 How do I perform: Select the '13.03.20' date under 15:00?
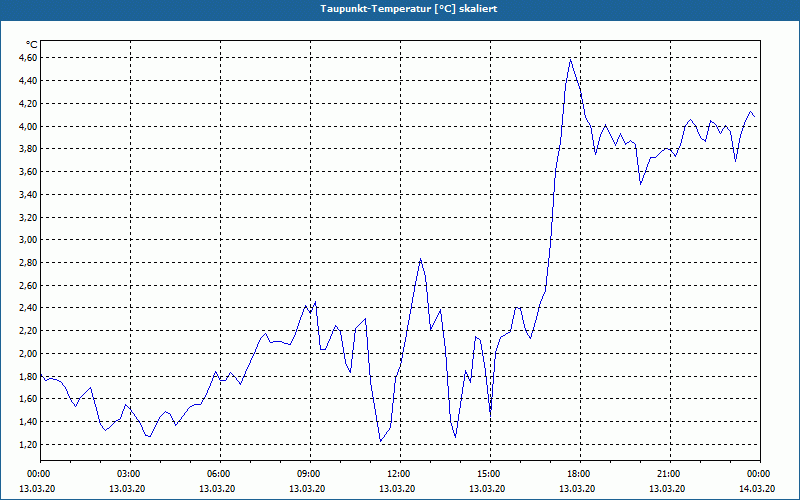pyautogui.click(x=487, y=489)
